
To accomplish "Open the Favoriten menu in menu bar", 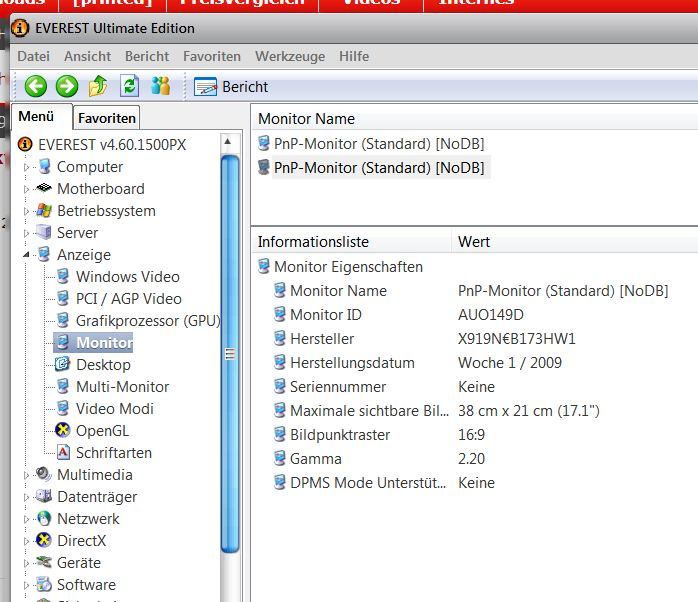I will coord(212,57).
